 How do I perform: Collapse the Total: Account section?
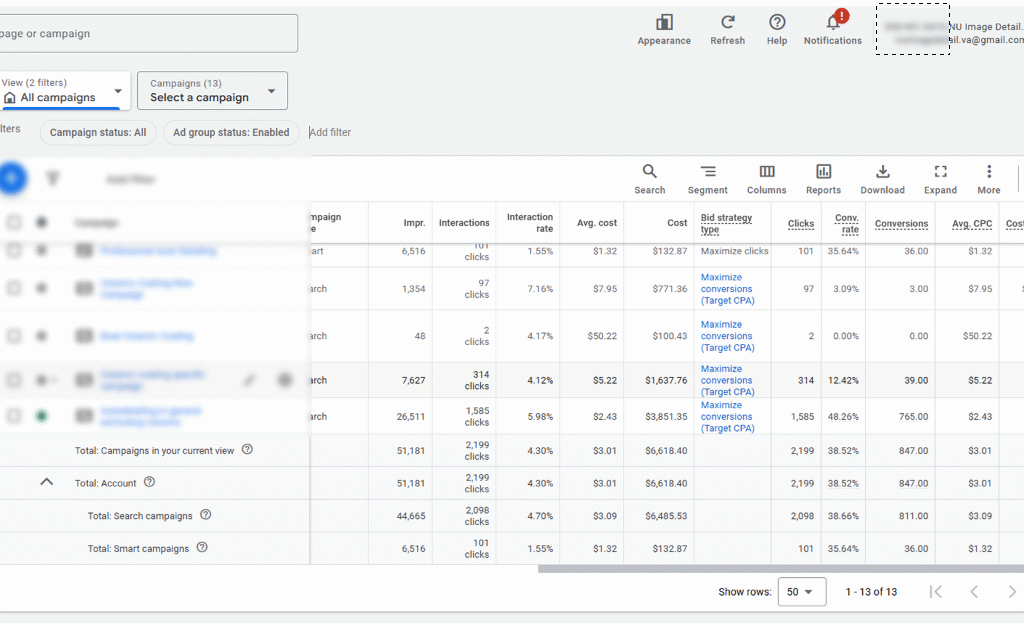click(46, 483)
